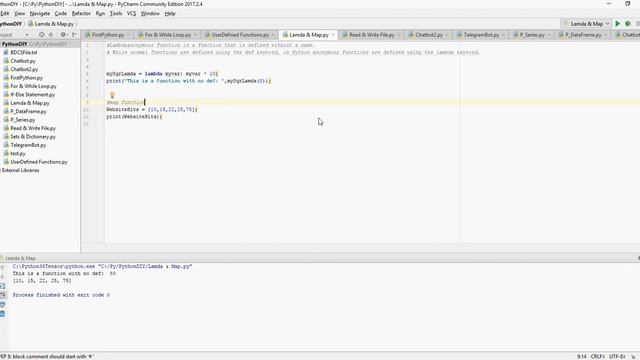Place cursor on the print(WebsiteHits) line
Image resolution: width=640 pixels, height=360 pixels.
point(134,117)
